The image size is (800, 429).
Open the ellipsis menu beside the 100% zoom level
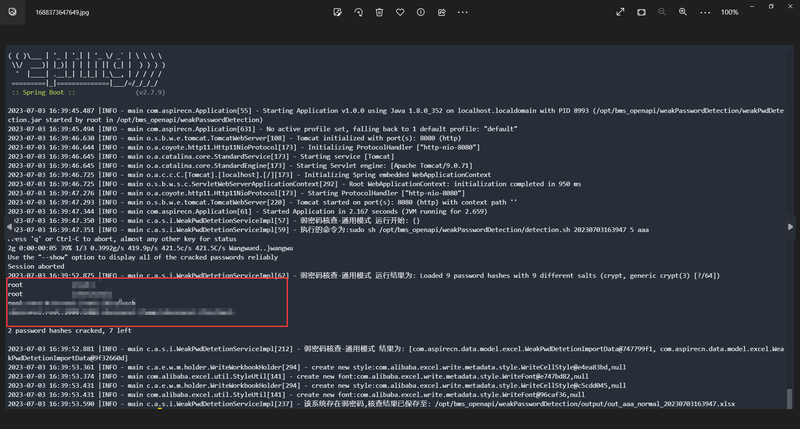click(705, 12)
